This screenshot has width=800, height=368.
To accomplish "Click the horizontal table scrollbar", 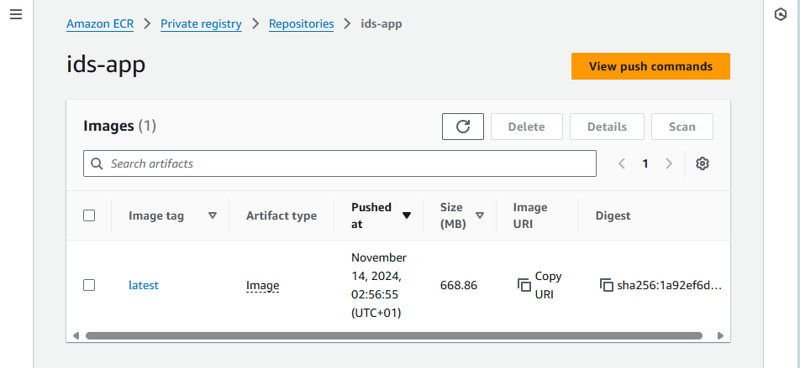I will 394,336.
